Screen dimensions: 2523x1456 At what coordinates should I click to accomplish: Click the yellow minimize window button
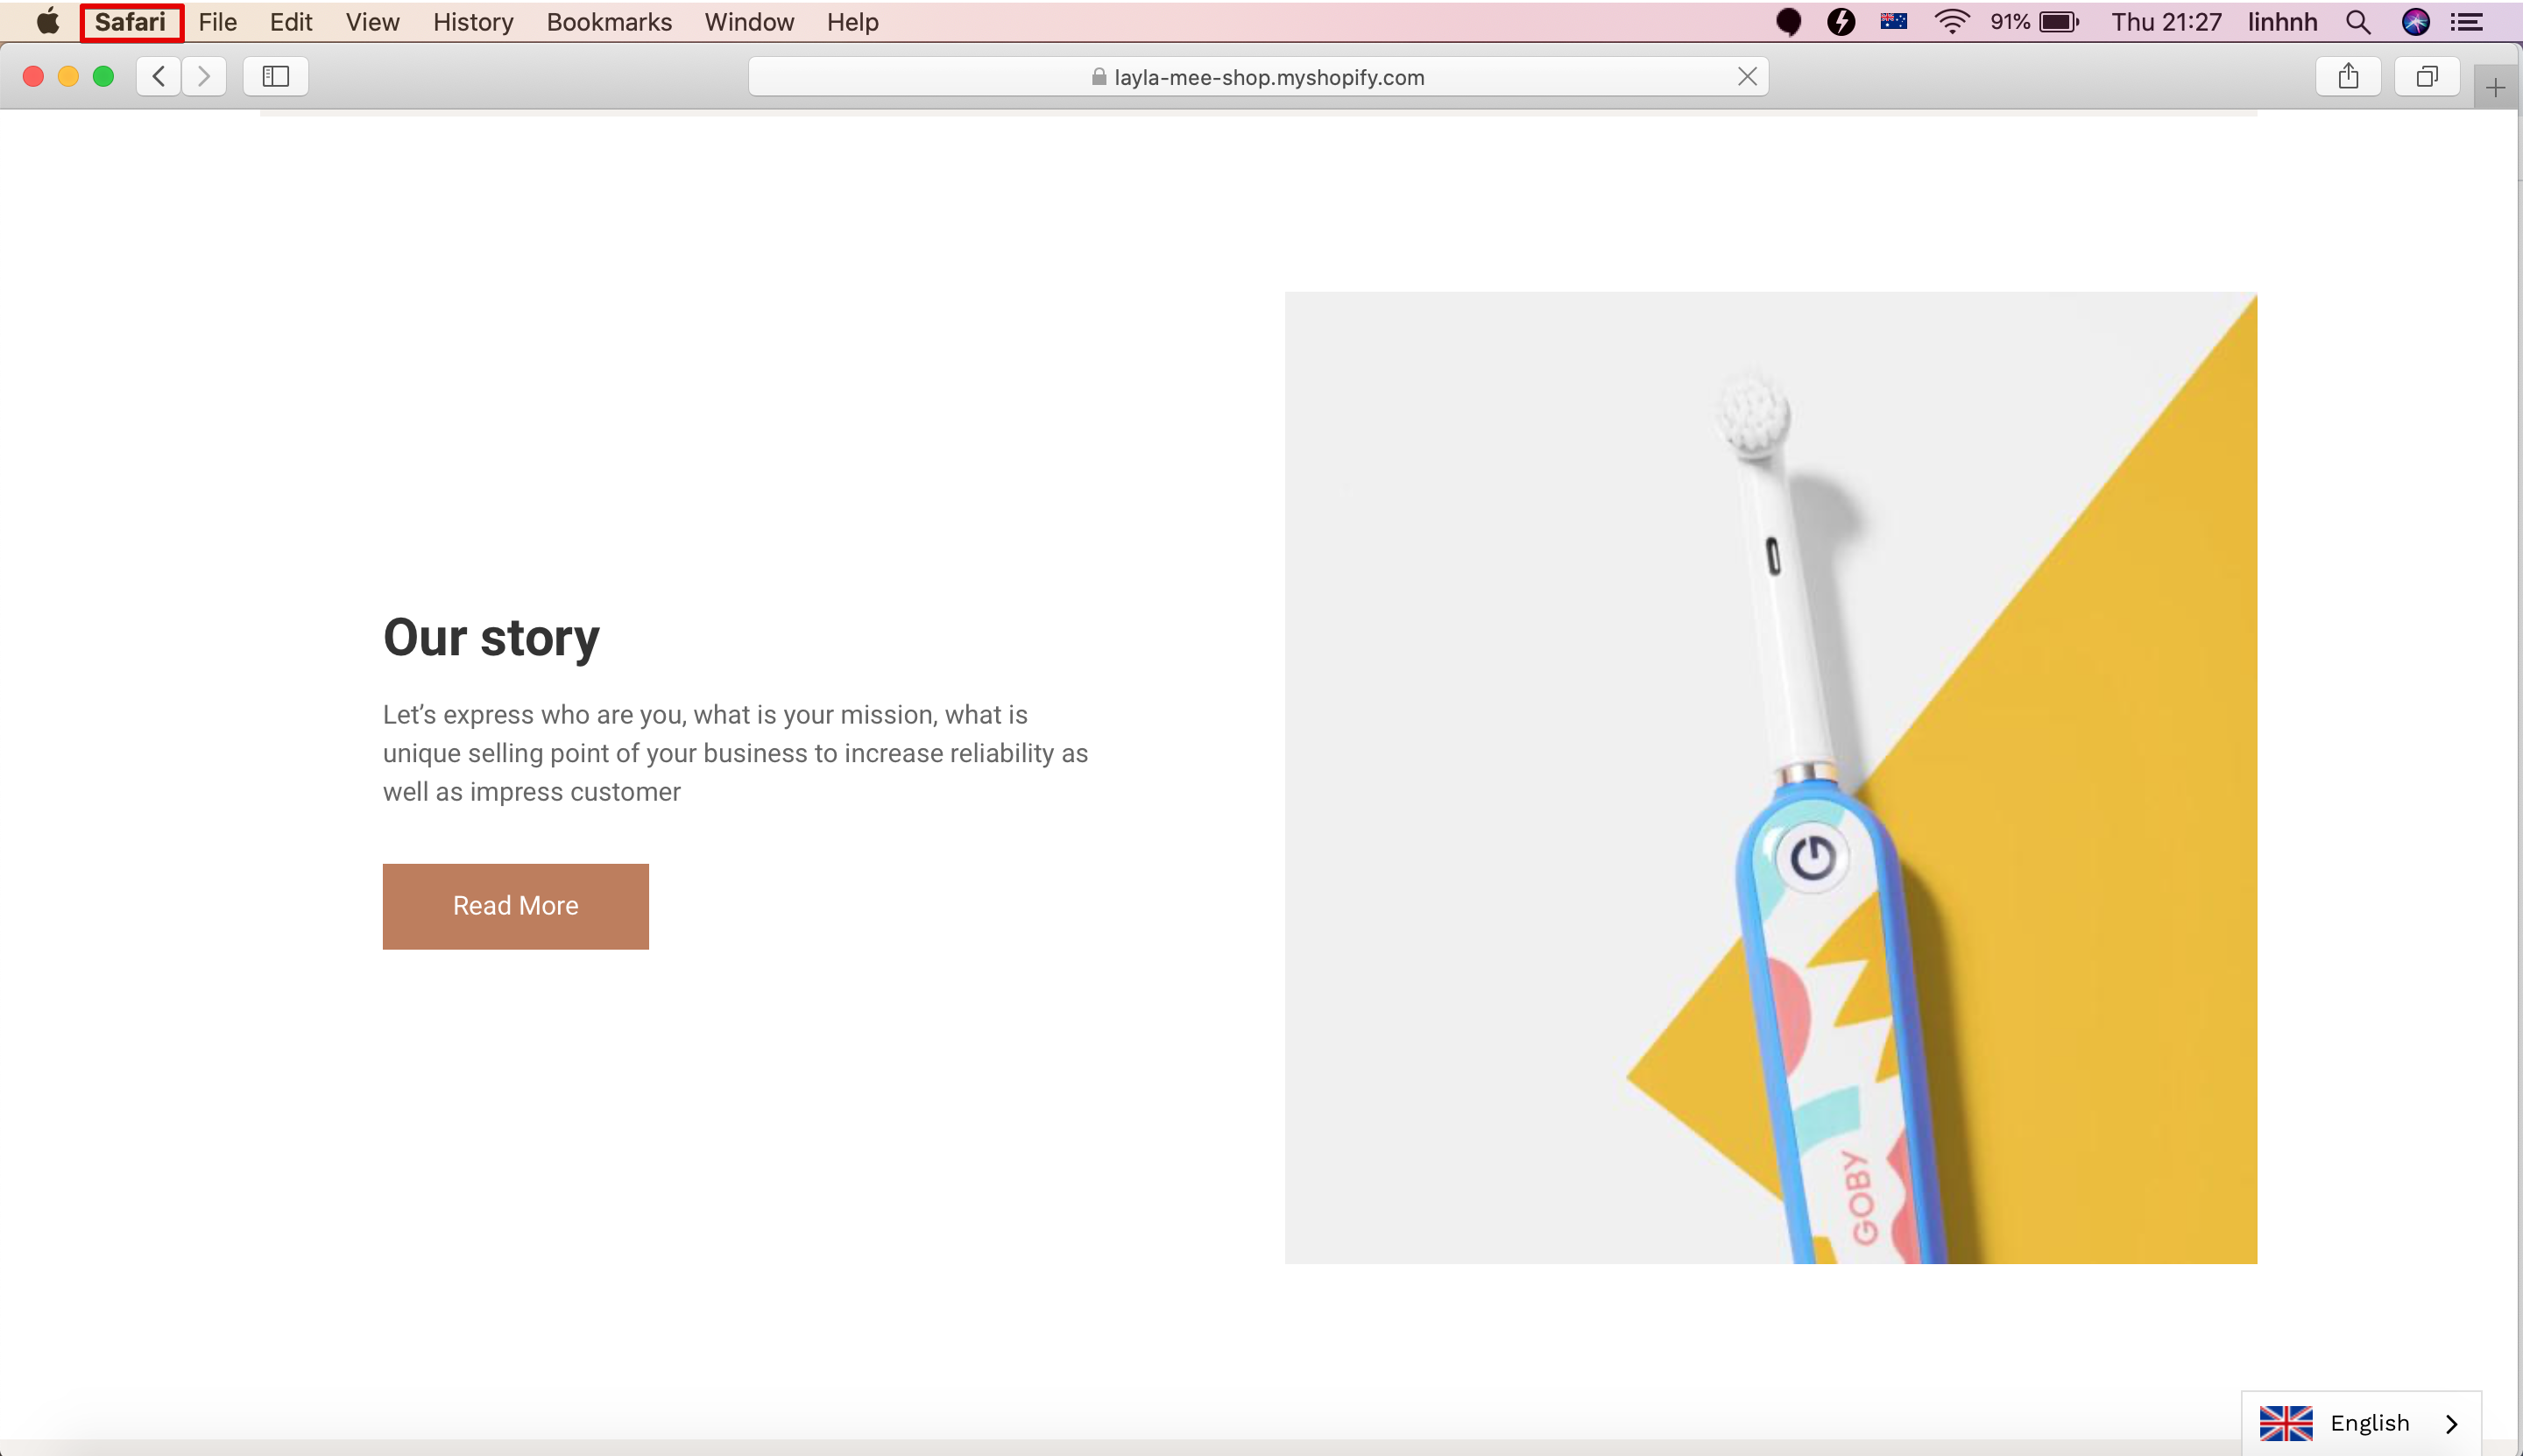(68, 77)
